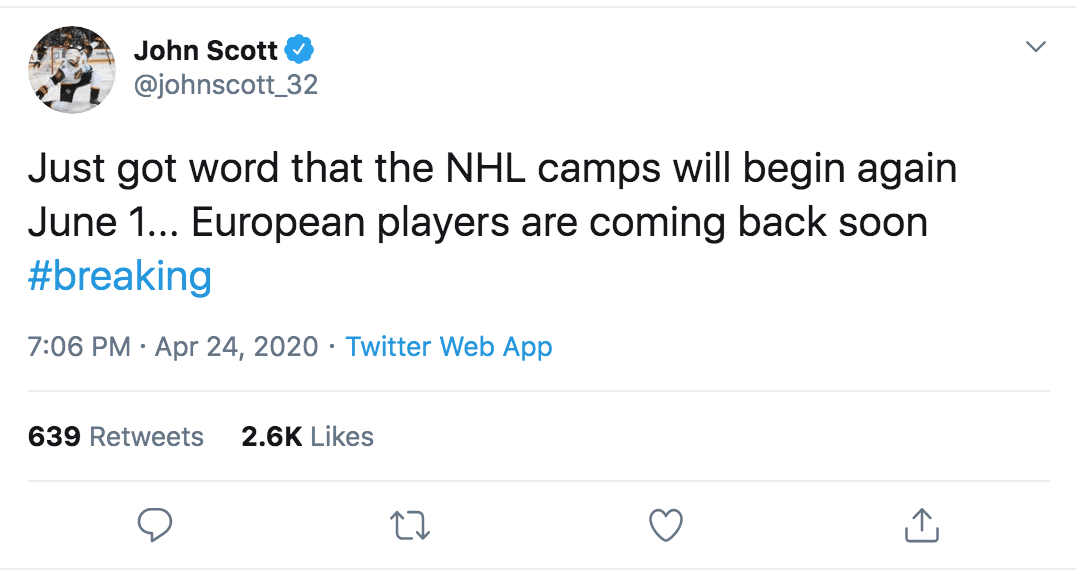The height and width of the screenshot is (570, 1076).
Task: View the Retweets list label
Action: pos(146,437)
